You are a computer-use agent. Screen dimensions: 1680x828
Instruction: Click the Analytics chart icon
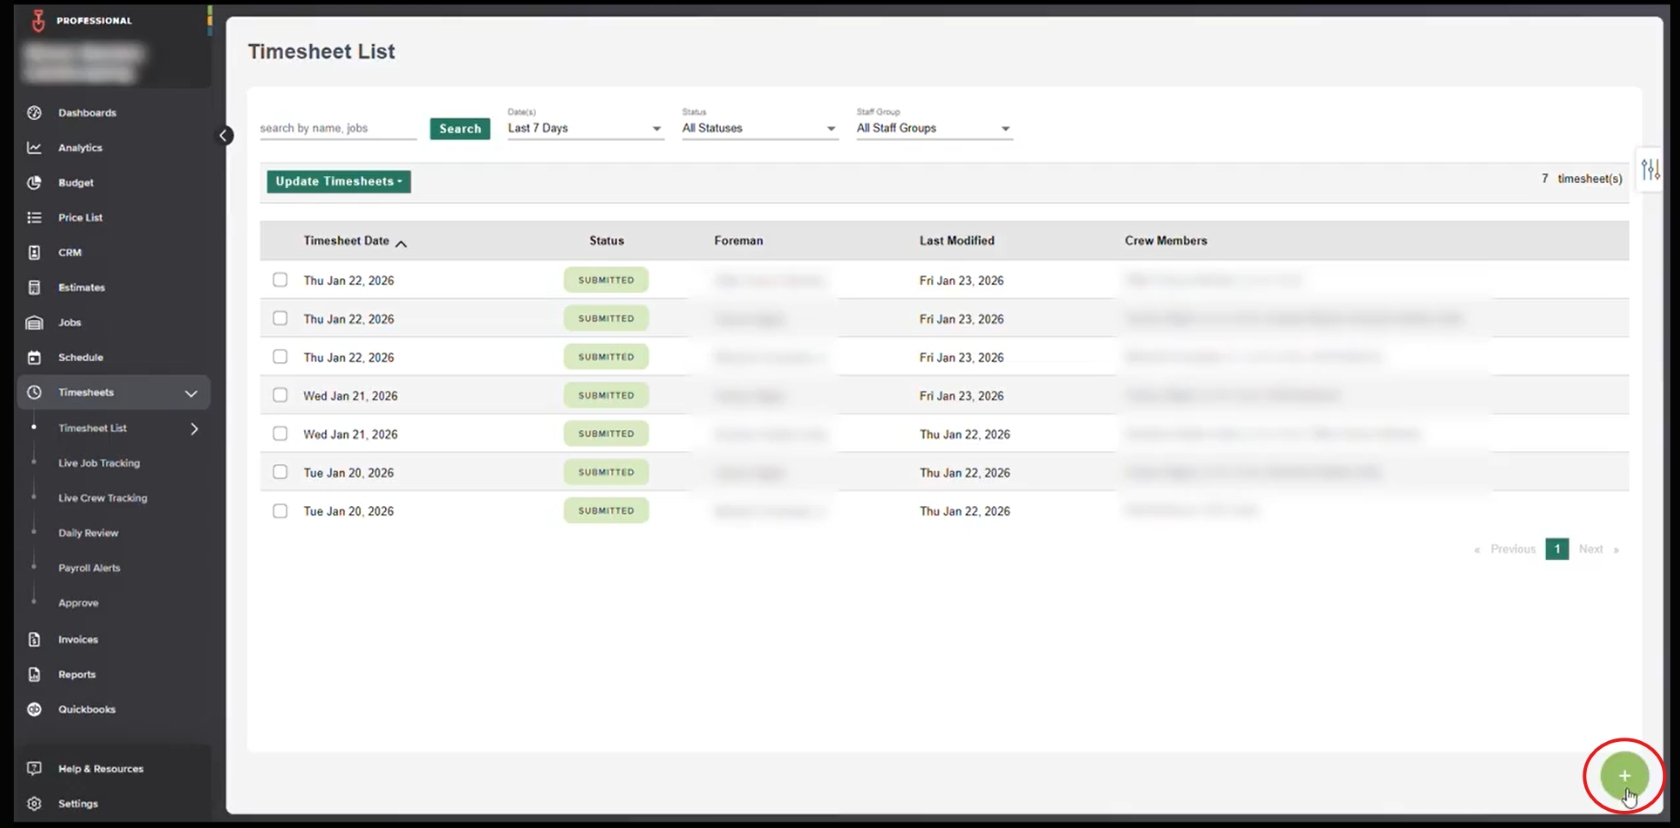click(x=34, y=148)
